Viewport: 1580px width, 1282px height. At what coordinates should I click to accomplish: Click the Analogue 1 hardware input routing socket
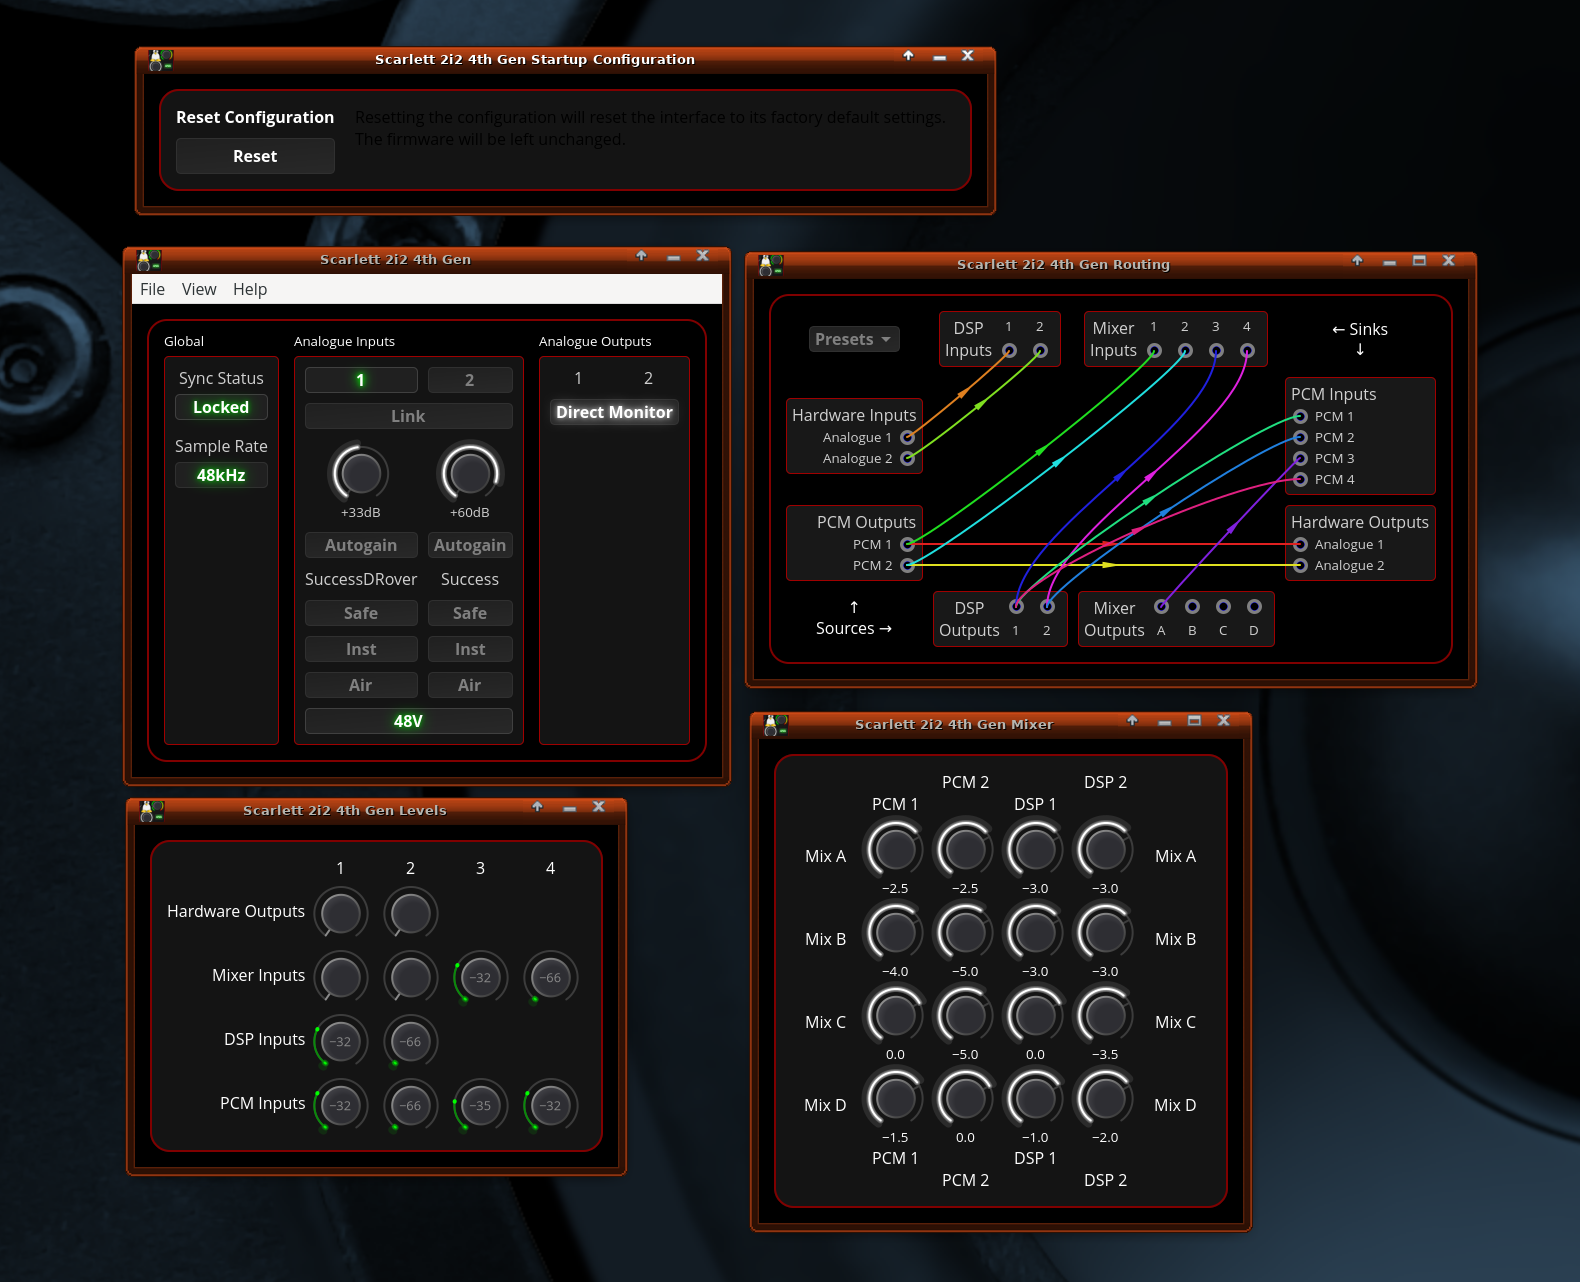[907, 437]
